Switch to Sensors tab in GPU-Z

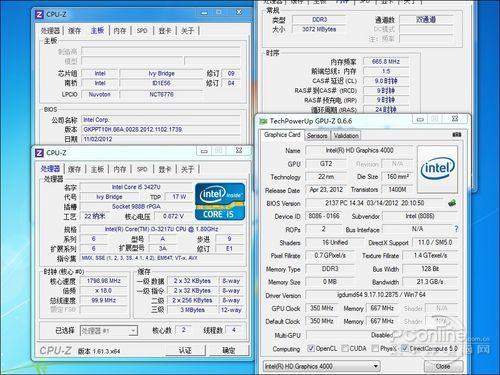[x=317, y=136]
